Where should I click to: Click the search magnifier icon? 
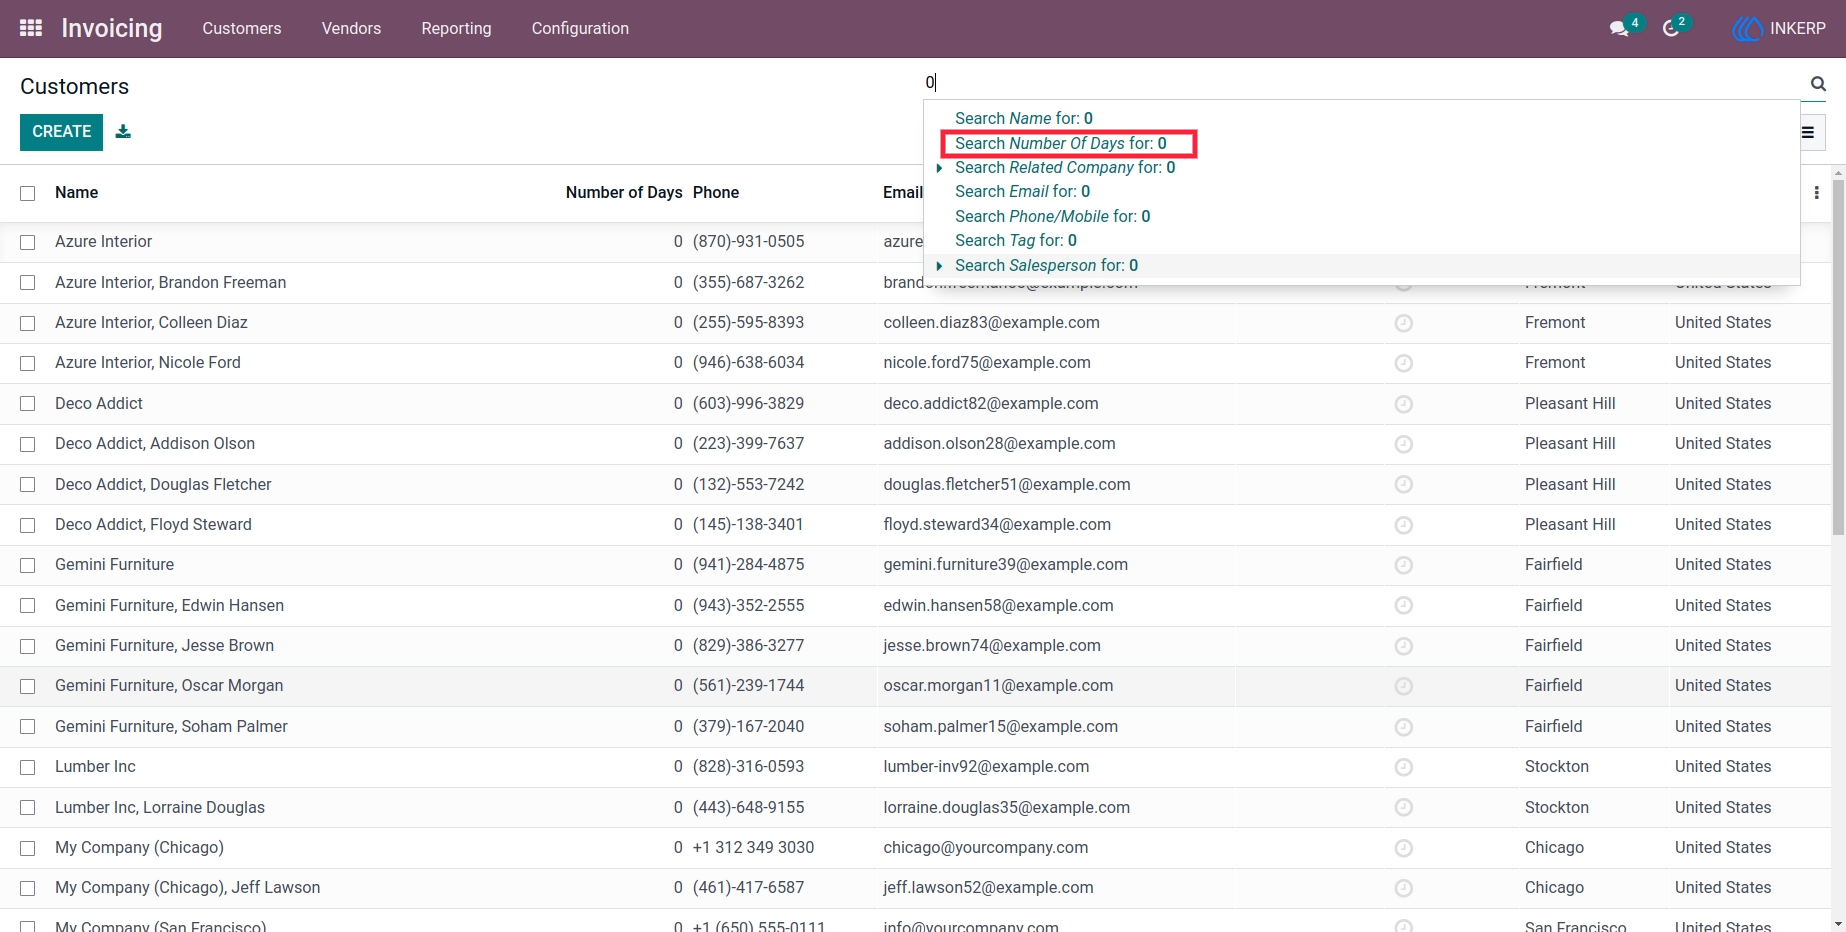tap(1818, 84)
